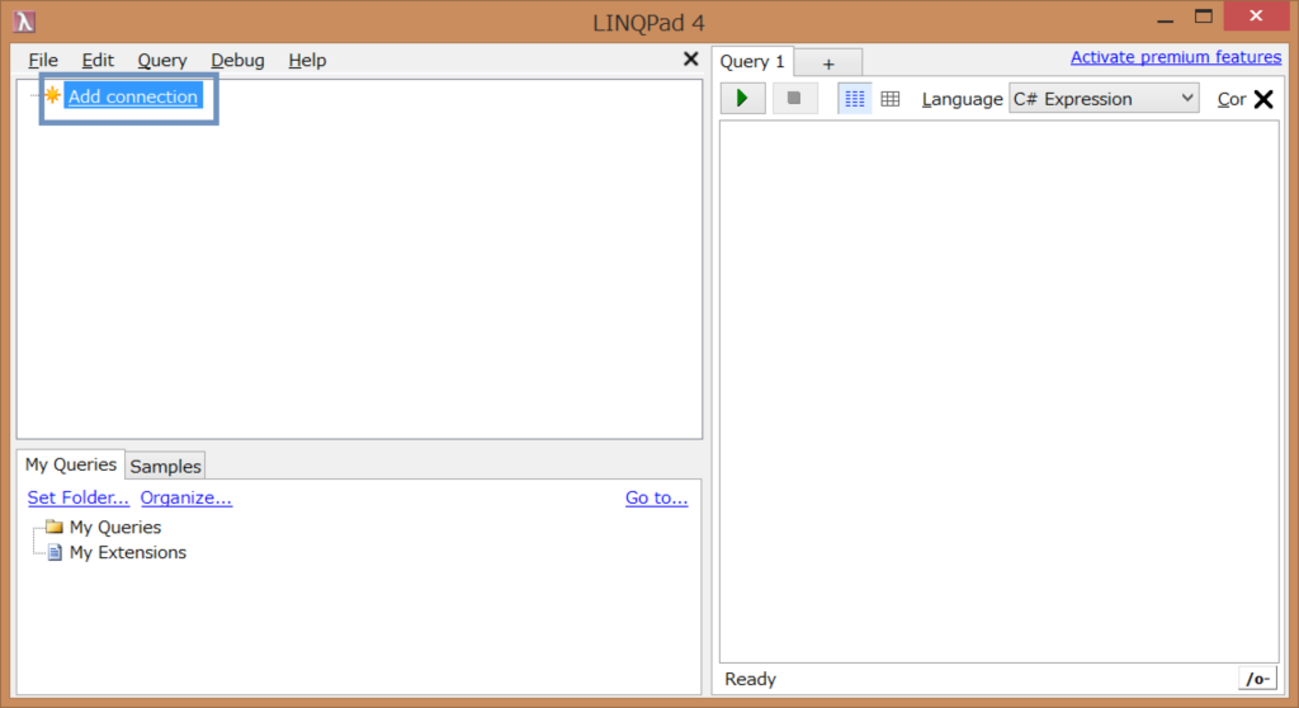
Task: Click the Add connection link
Action: point(133,96)
